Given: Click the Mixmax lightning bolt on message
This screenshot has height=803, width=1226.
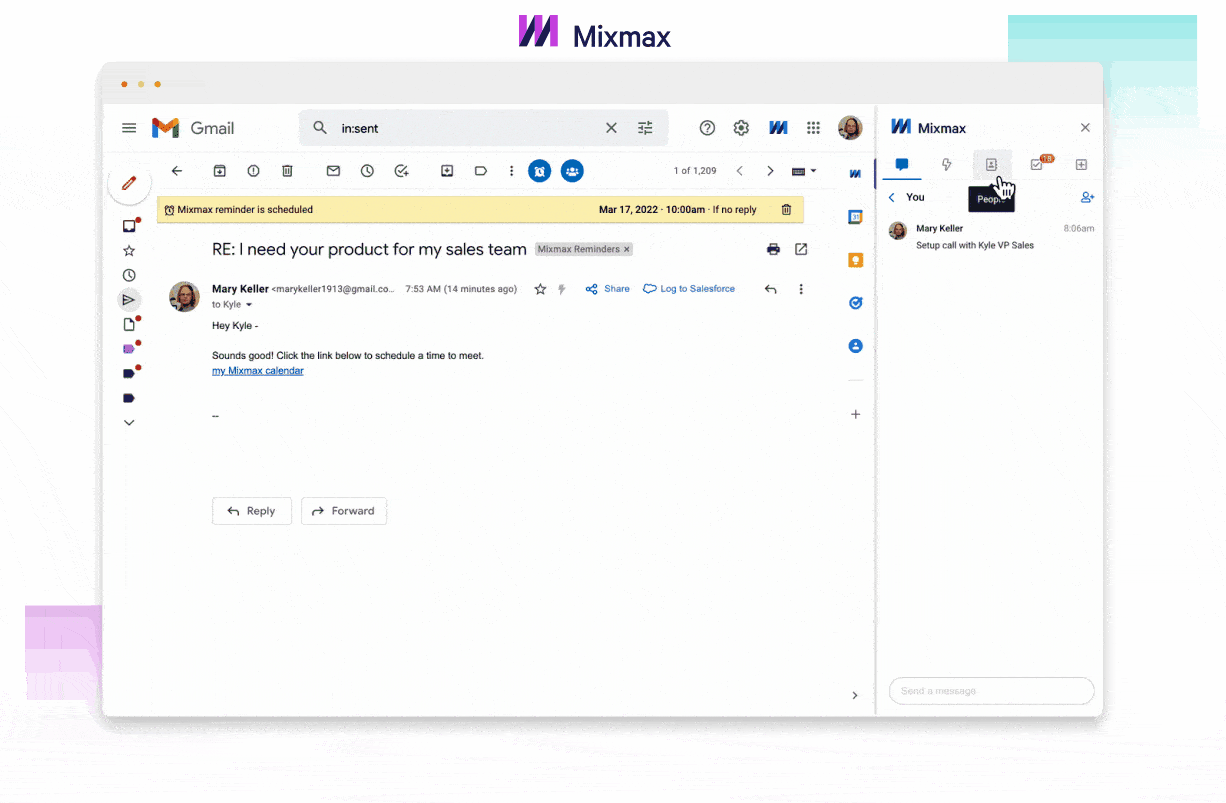Looking at the screenshot, I should click(562, 289).
